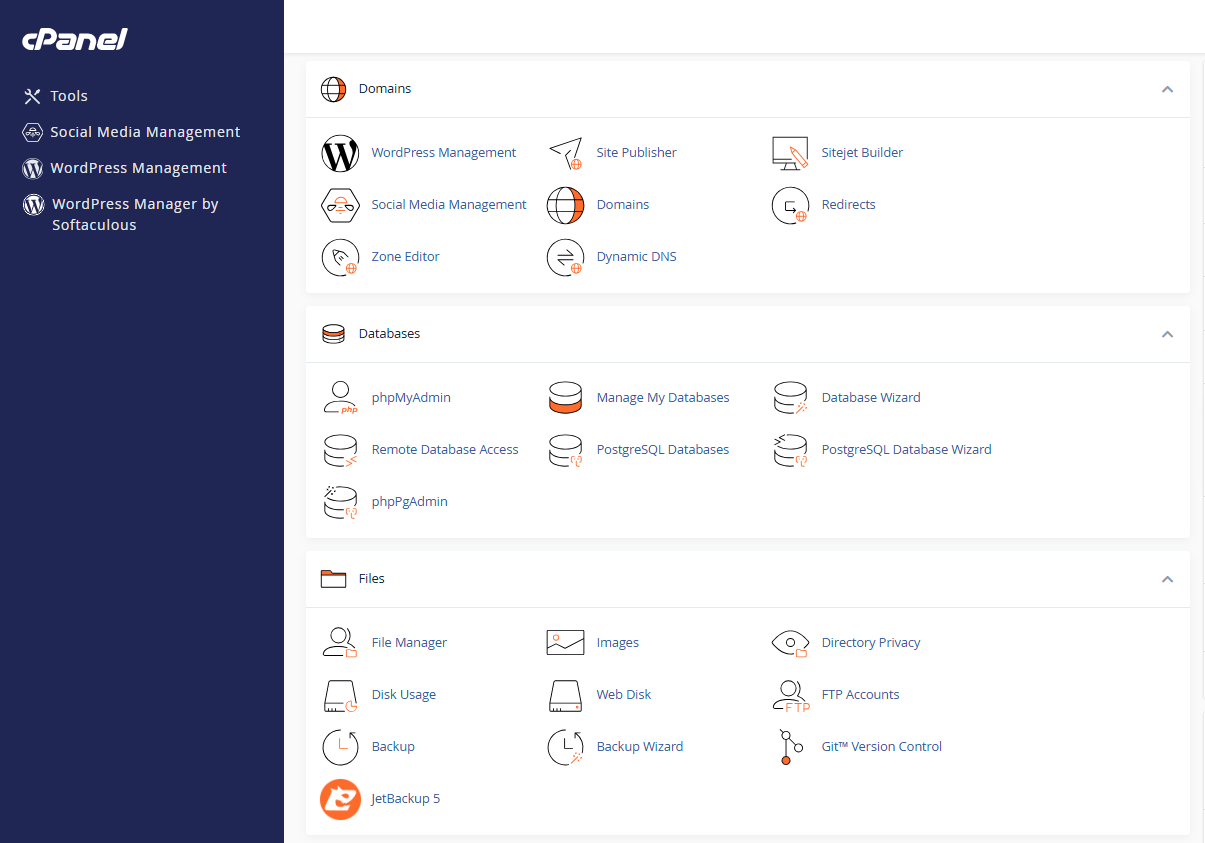Open WordPress Management in the sidebar

coord(125,168)
